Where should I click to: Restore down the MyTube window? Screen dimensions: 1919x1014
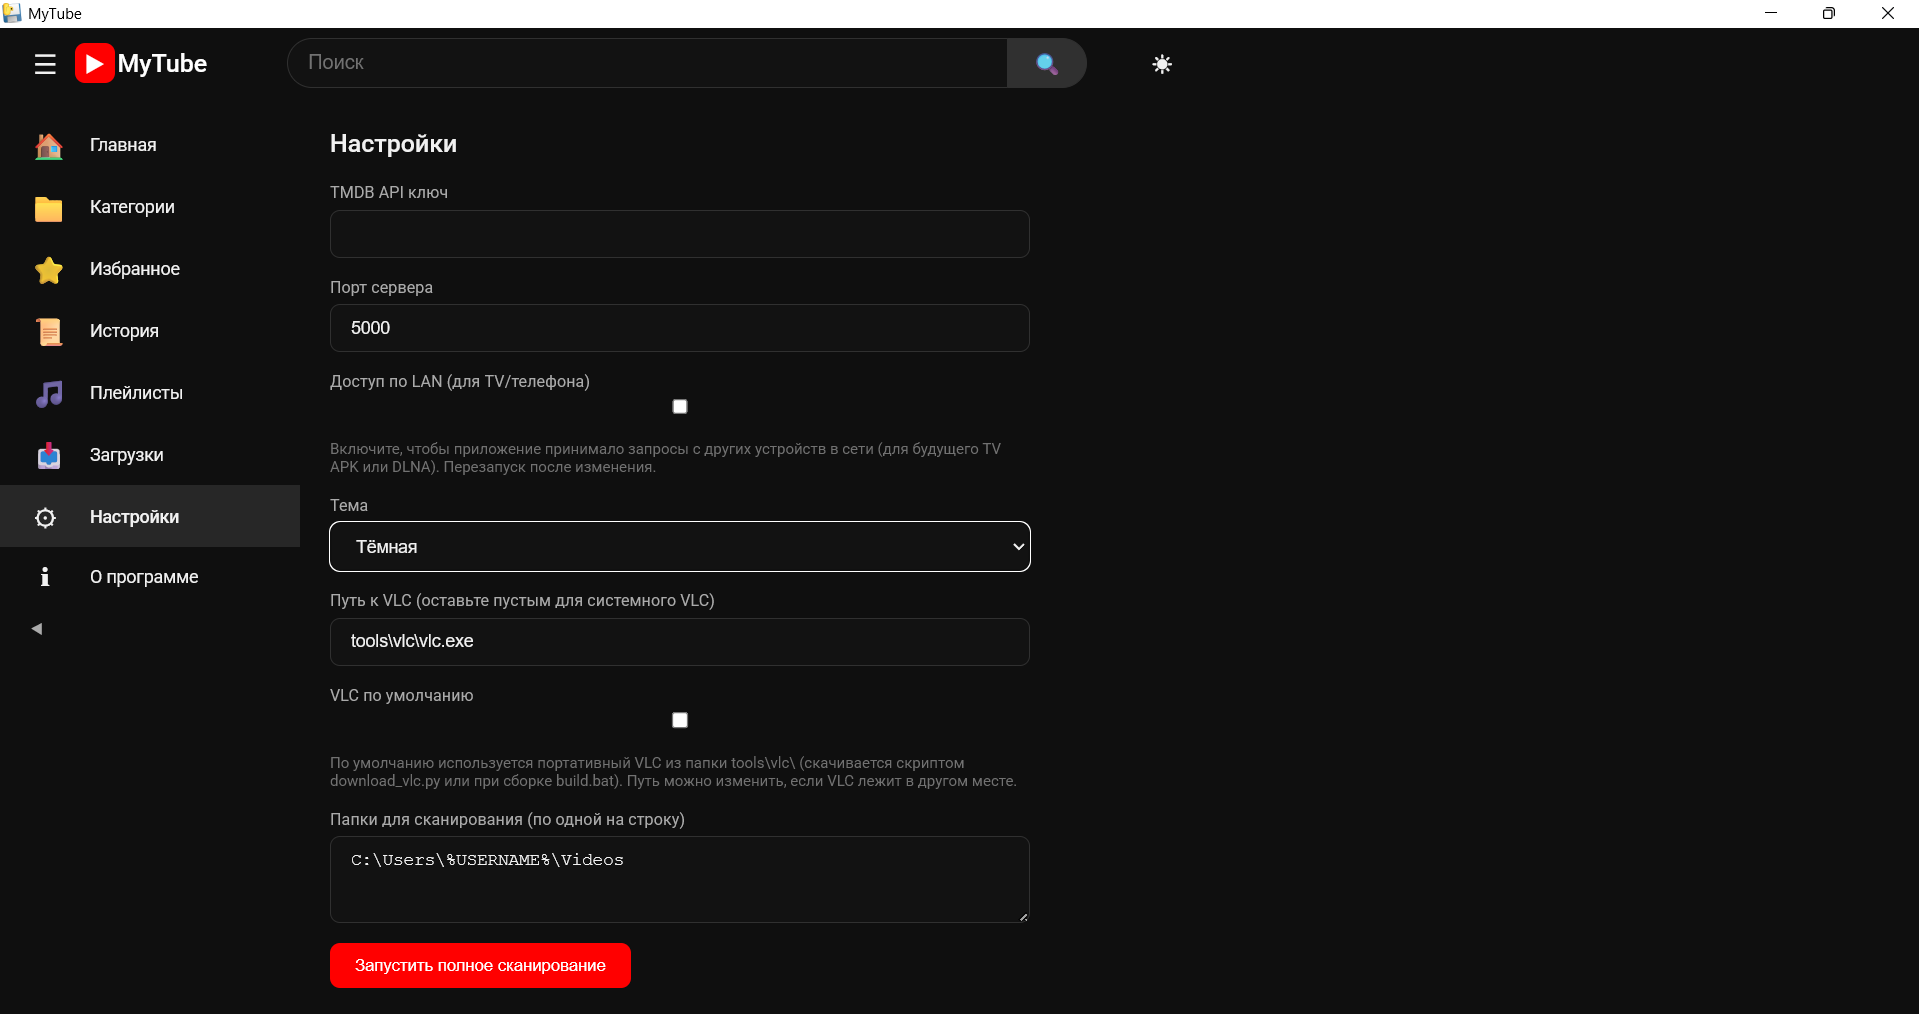click(x=1829, y=13)
